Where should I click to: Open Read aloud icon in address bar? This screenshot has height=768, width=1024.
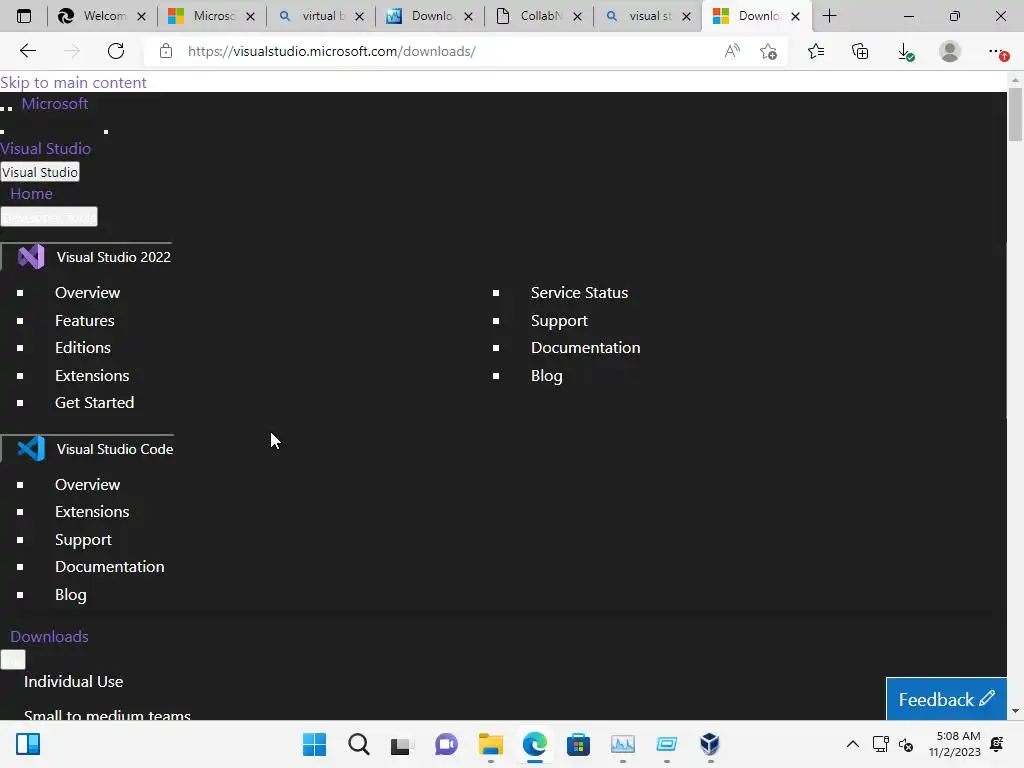732,51
